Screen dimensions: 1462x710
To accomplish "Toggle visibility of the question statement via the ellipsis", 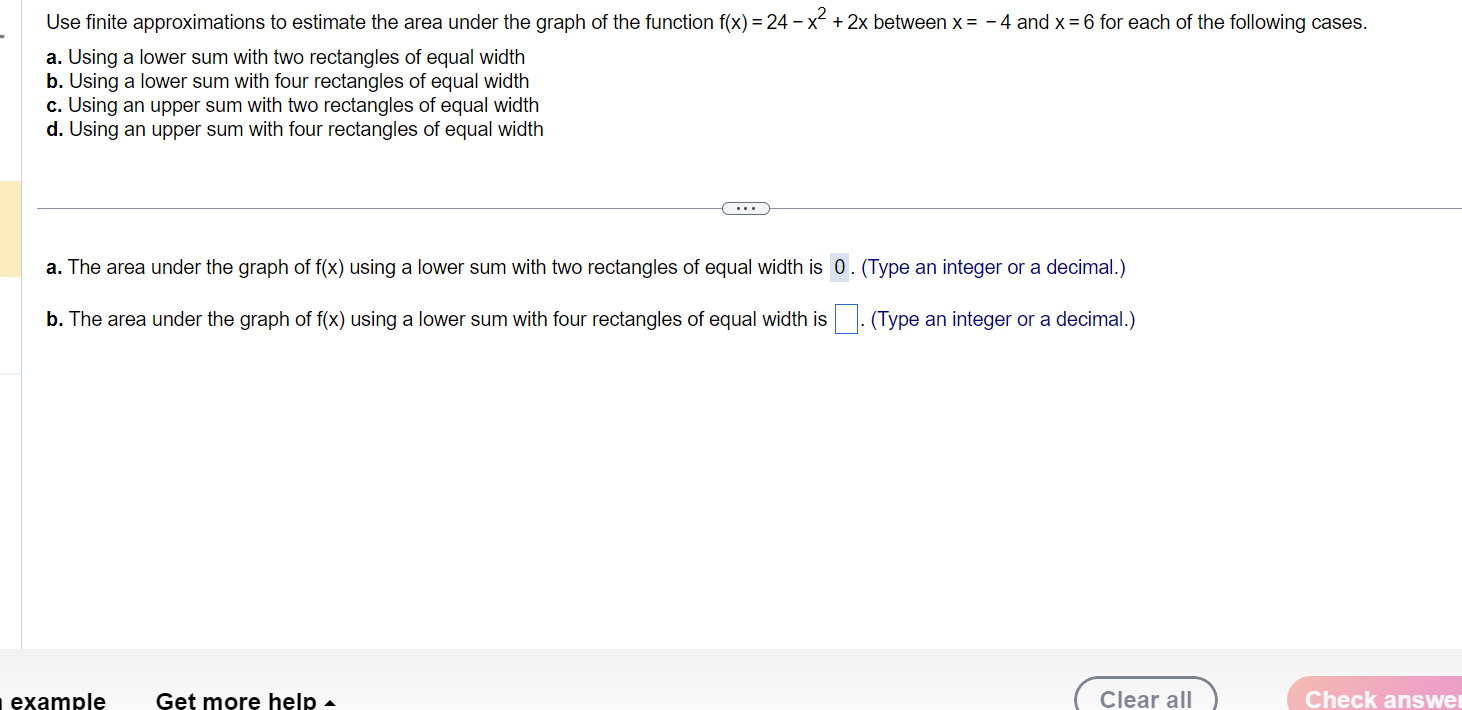I will click(x=745, y=208).
